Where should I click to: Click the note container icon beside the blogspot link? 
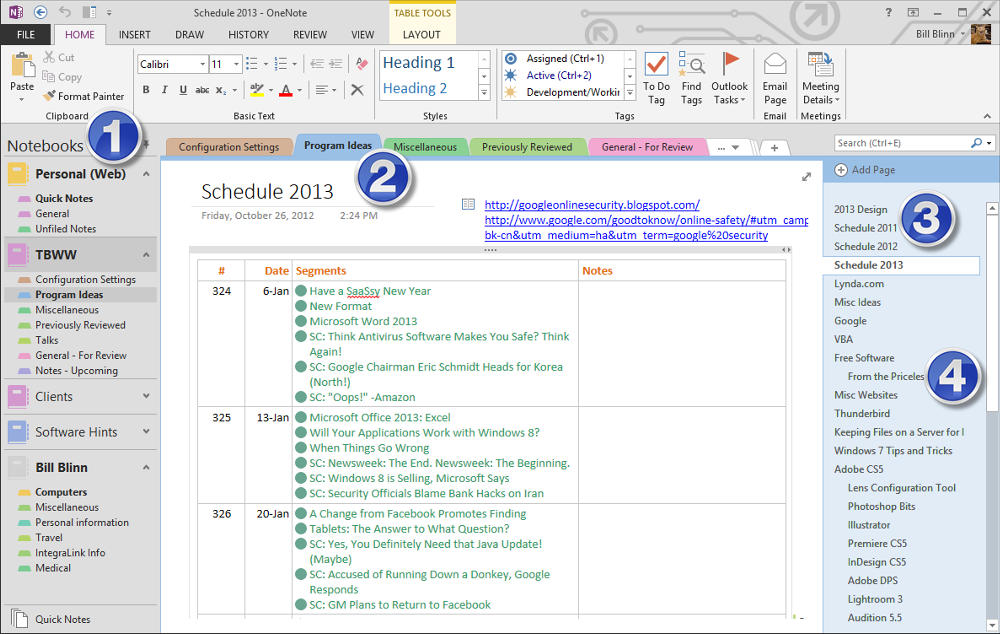point(468,205)
